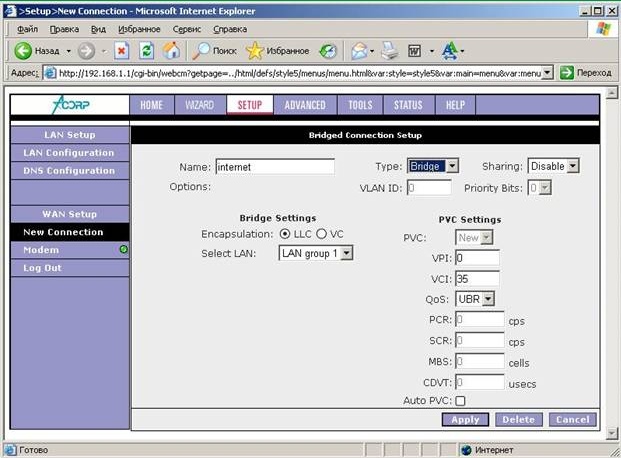Open the Справка menu
This screenshot has width=621, height=458.
[x=230, y=29]
